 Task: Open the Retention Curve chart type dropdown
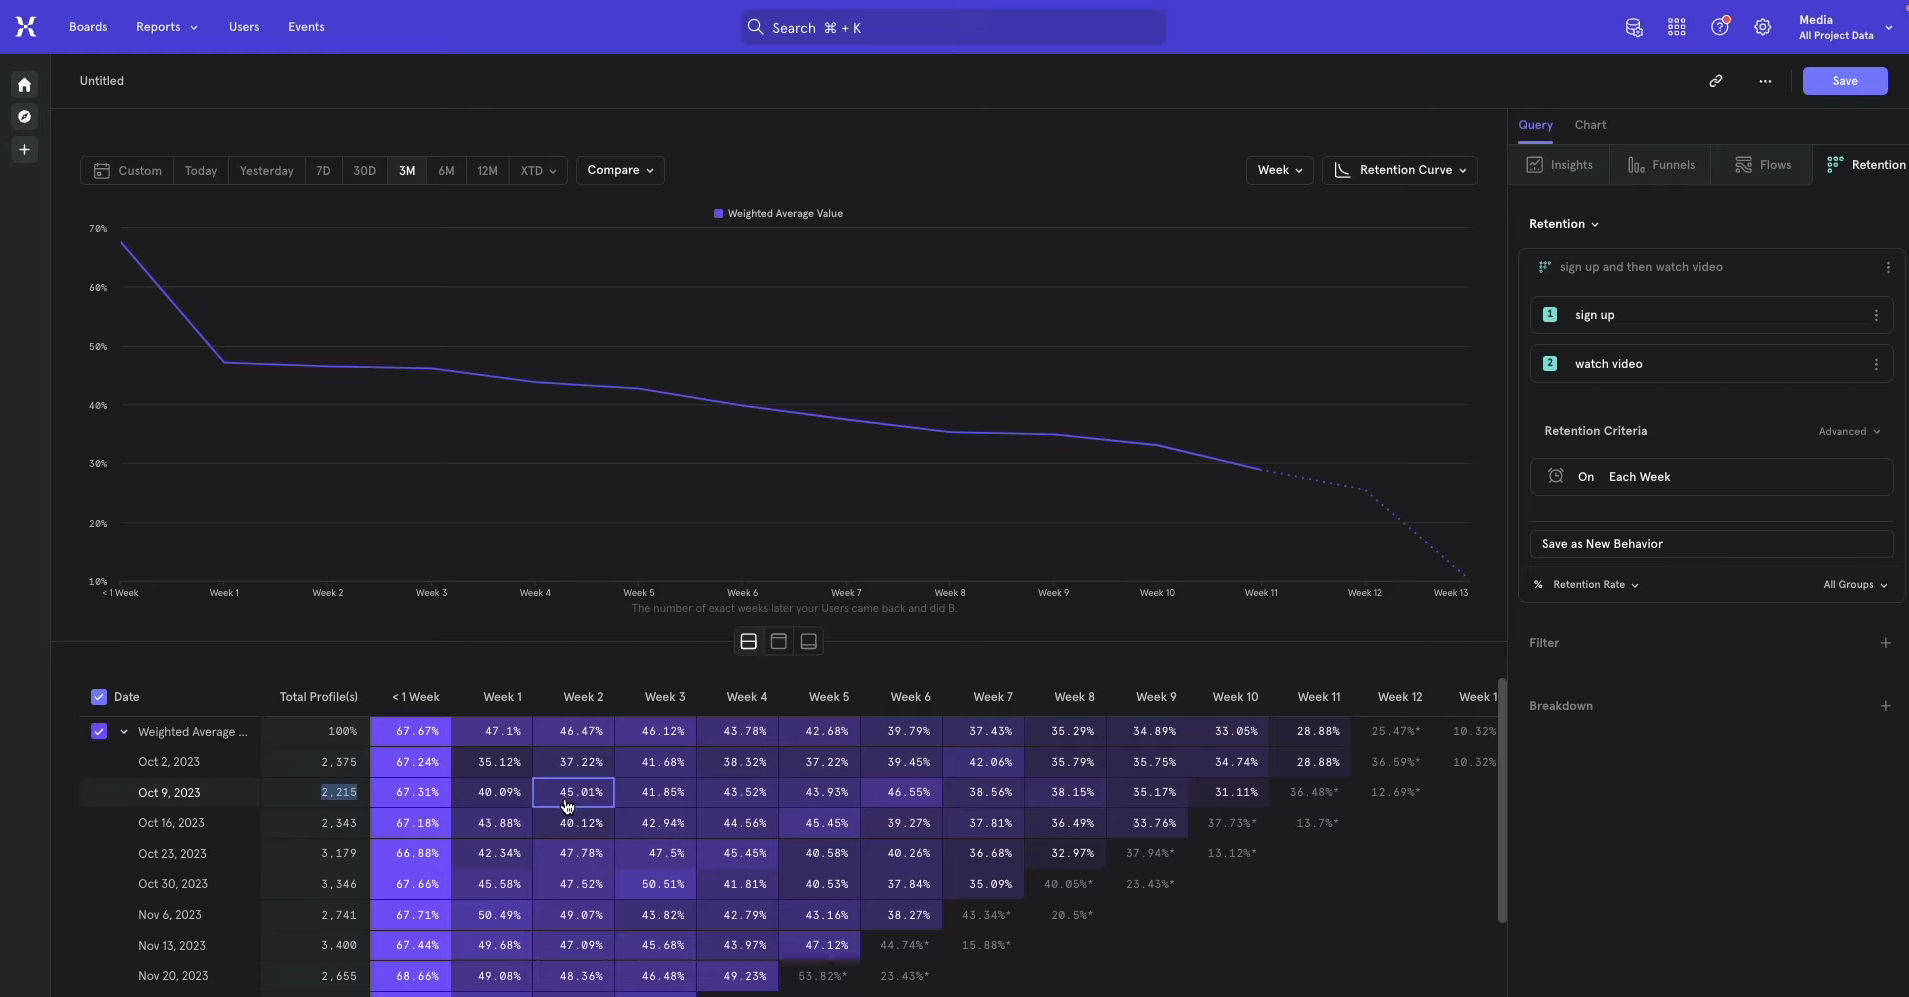click(x=1400, y=171)
